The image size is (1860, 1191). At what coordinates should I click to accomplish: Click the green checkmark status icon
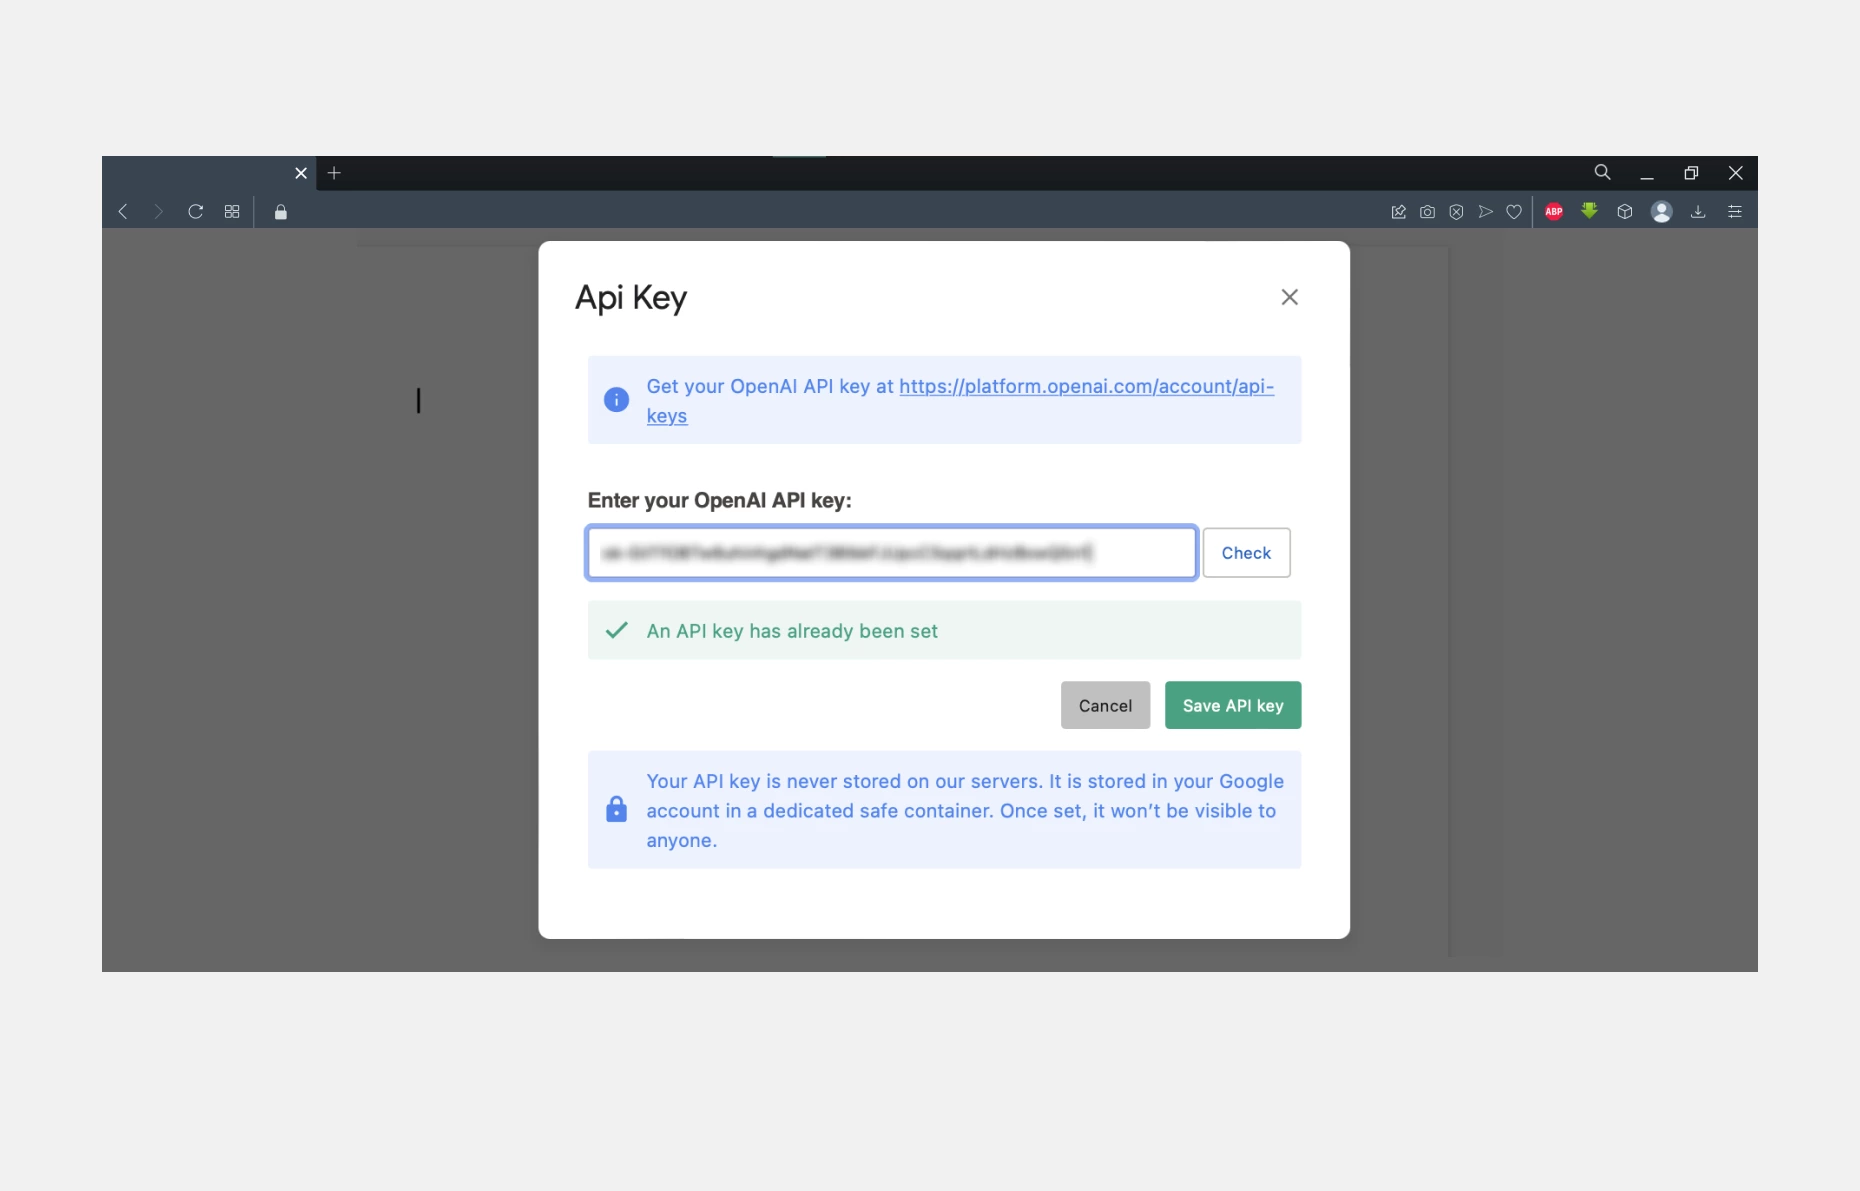(x=617, y=630)
